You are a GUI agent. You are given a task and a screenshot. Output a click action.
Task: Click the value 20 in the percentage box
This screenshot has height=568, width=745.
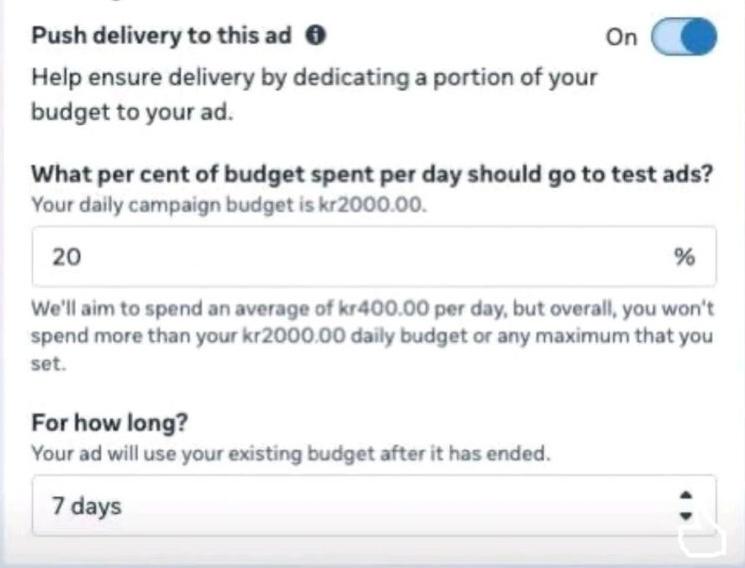(x=66, y=257)
